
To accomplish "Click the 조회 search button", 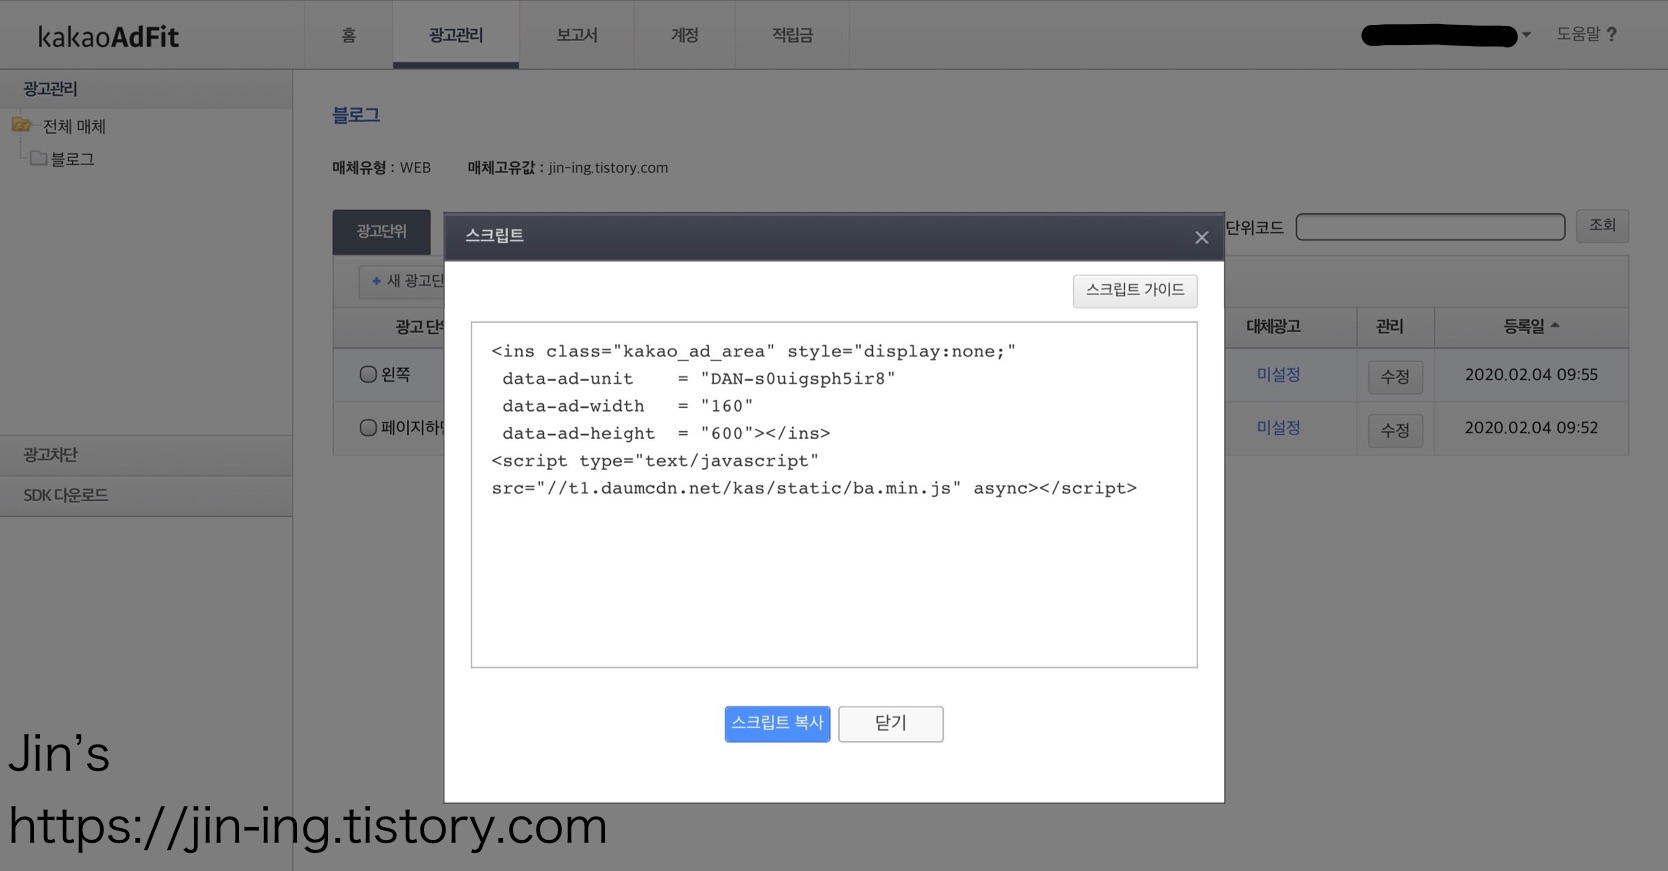I will (1602, 225).
